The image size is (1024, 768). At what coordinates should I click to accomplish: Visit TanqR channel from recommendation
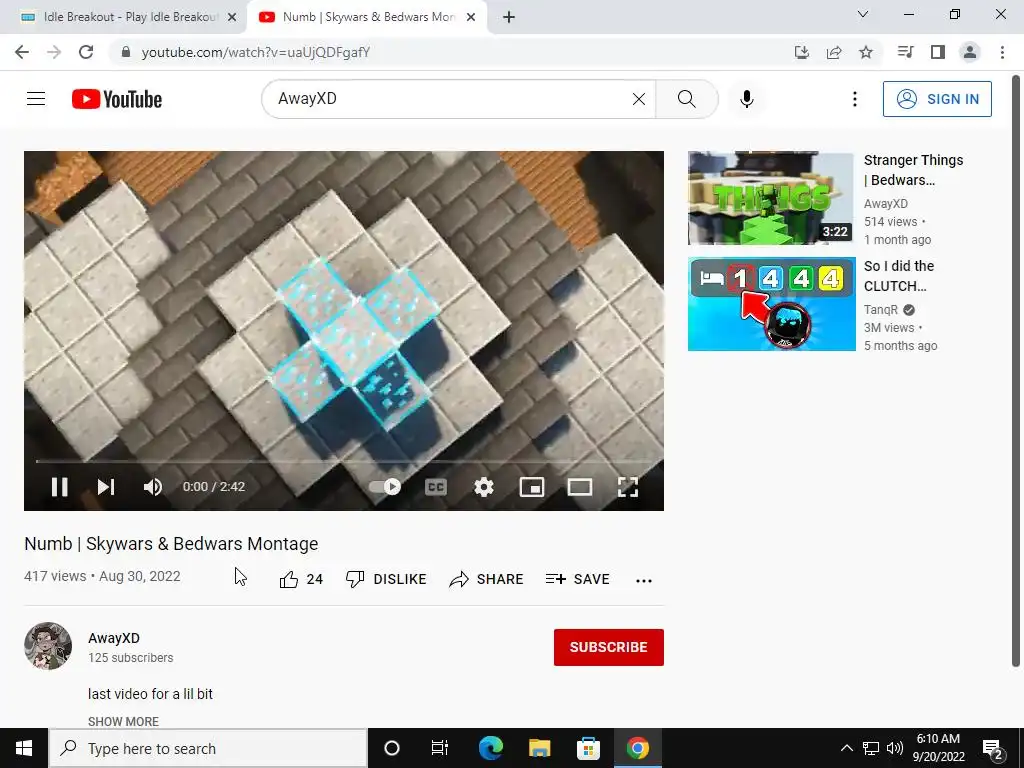click(881, 310)
